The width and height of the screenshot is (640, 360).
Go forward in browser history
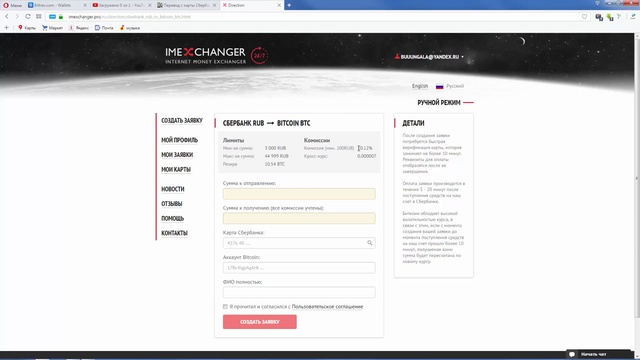click(17, 17)
